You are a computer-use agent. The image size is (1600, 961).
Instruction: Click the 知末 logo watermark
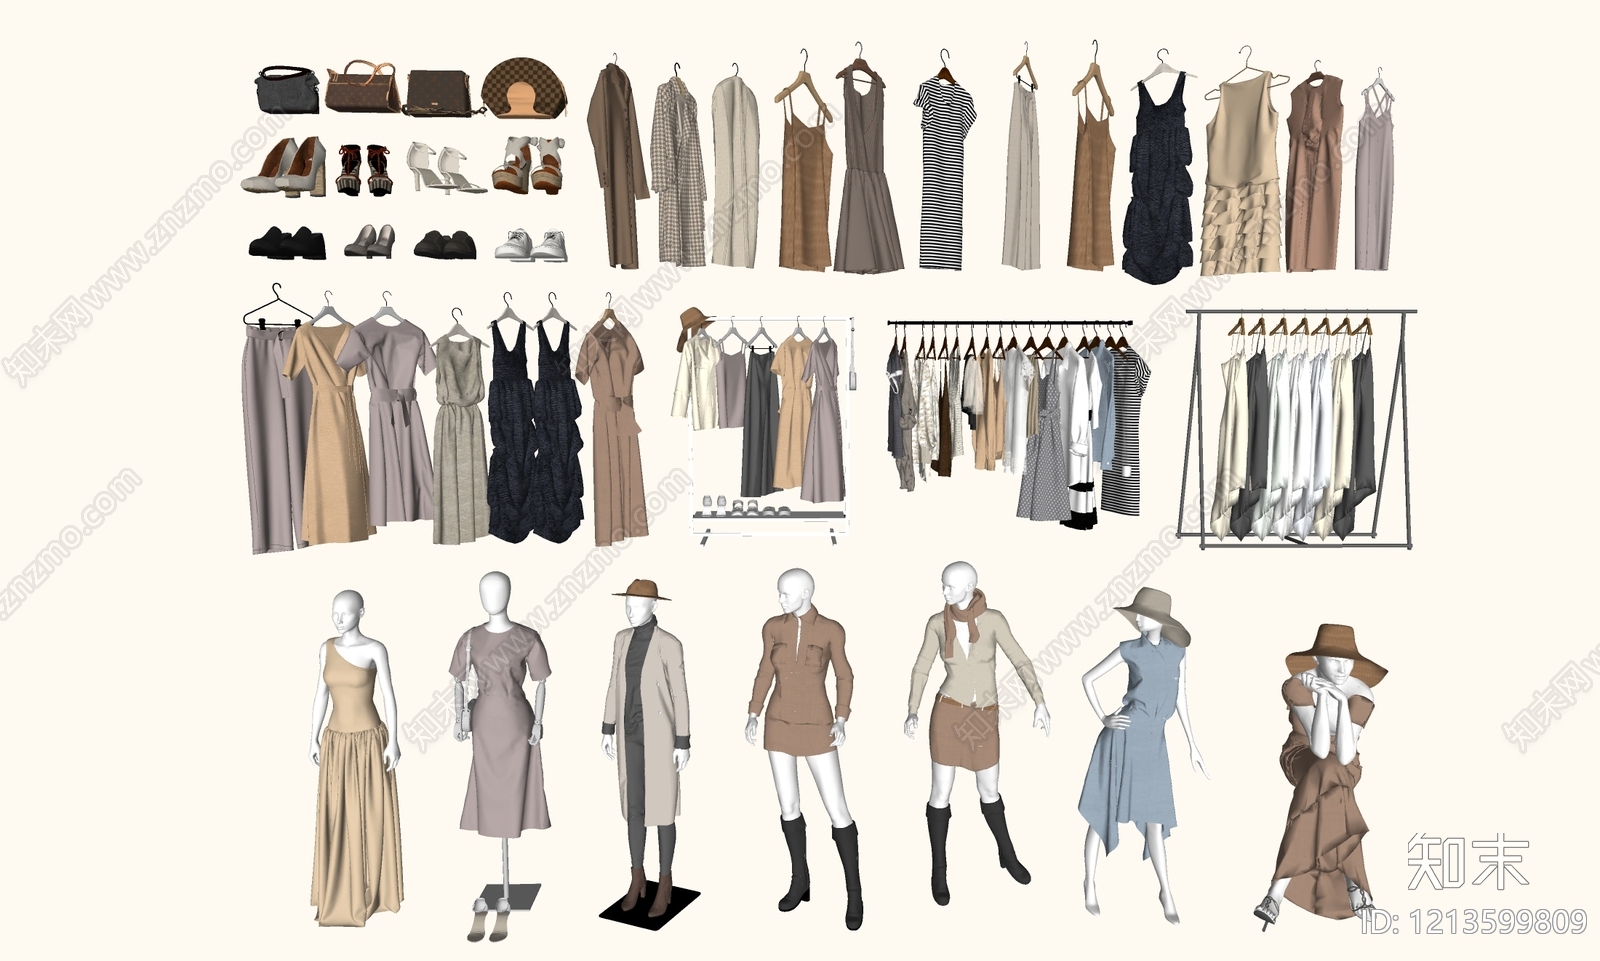[x=1467, y=860]
